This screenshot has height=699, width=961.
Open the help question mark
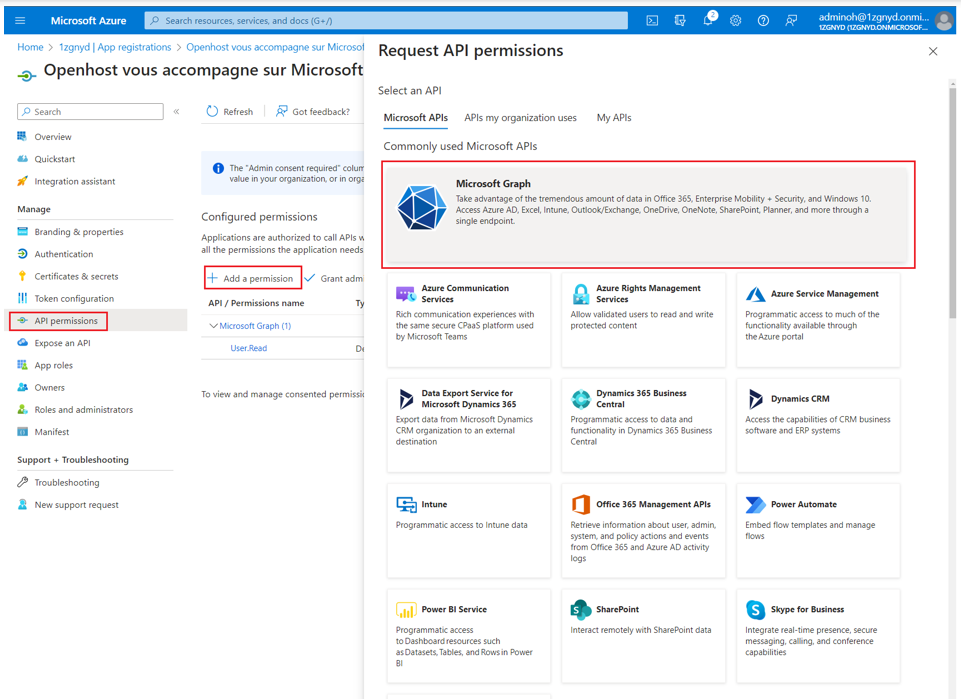click(x=763, y=21)
